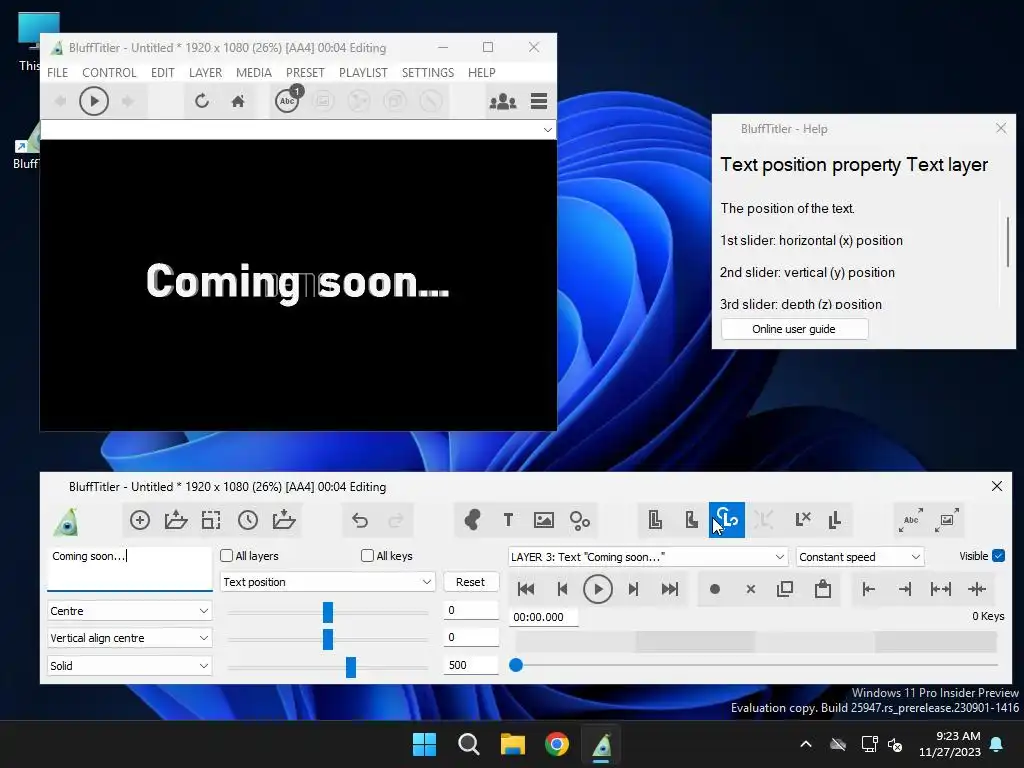Click the set show resolution icon
Image resolution: width=1024 pixels, height=768 pixels.
click(211, 520)
